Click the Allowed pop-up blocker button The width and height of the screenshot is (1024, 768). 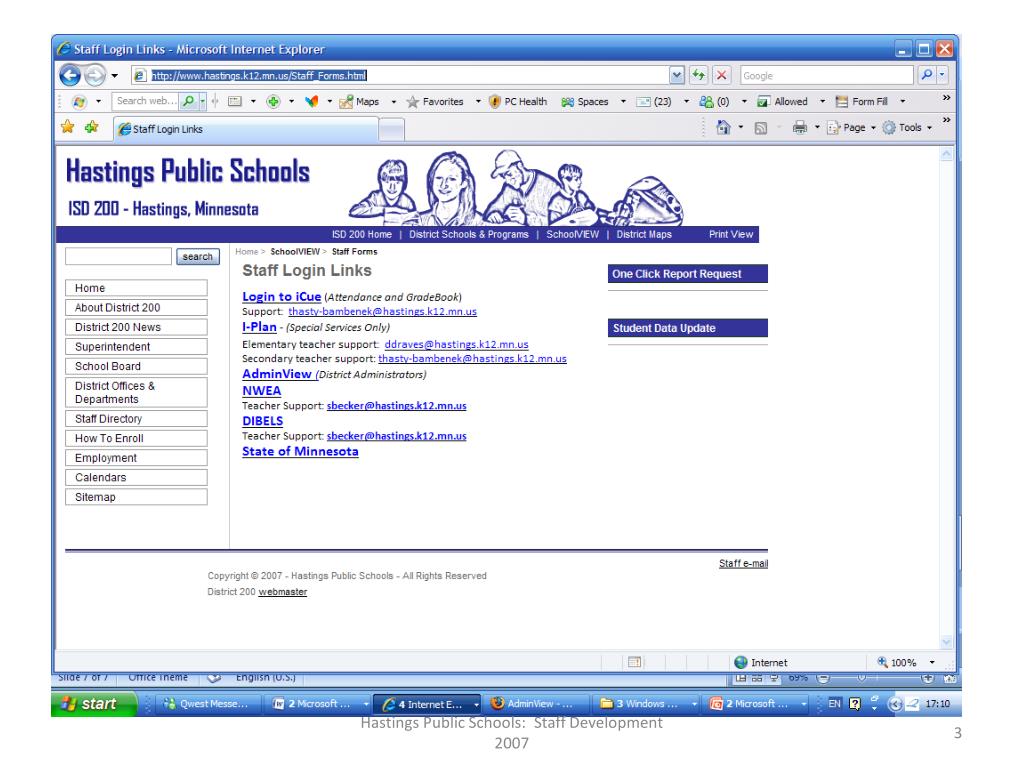[x=782, y=102]
